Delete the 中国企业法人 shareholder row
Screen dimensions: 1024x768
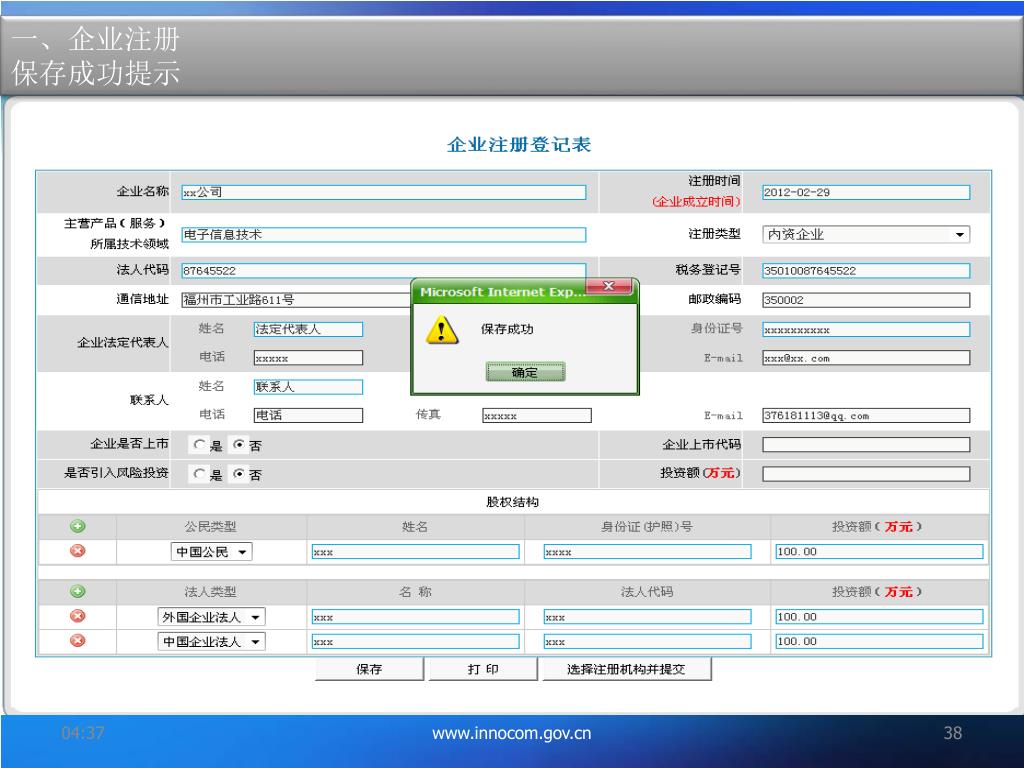(77, 641)
